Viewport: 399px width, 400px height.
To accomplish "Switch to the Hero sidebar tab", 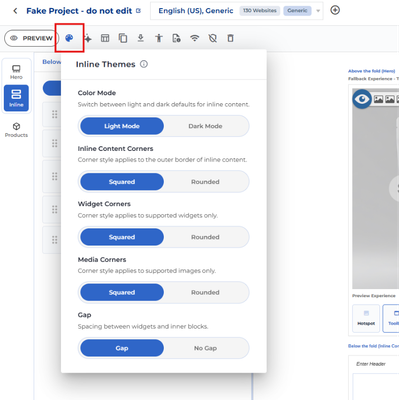I will click(16, 72).
